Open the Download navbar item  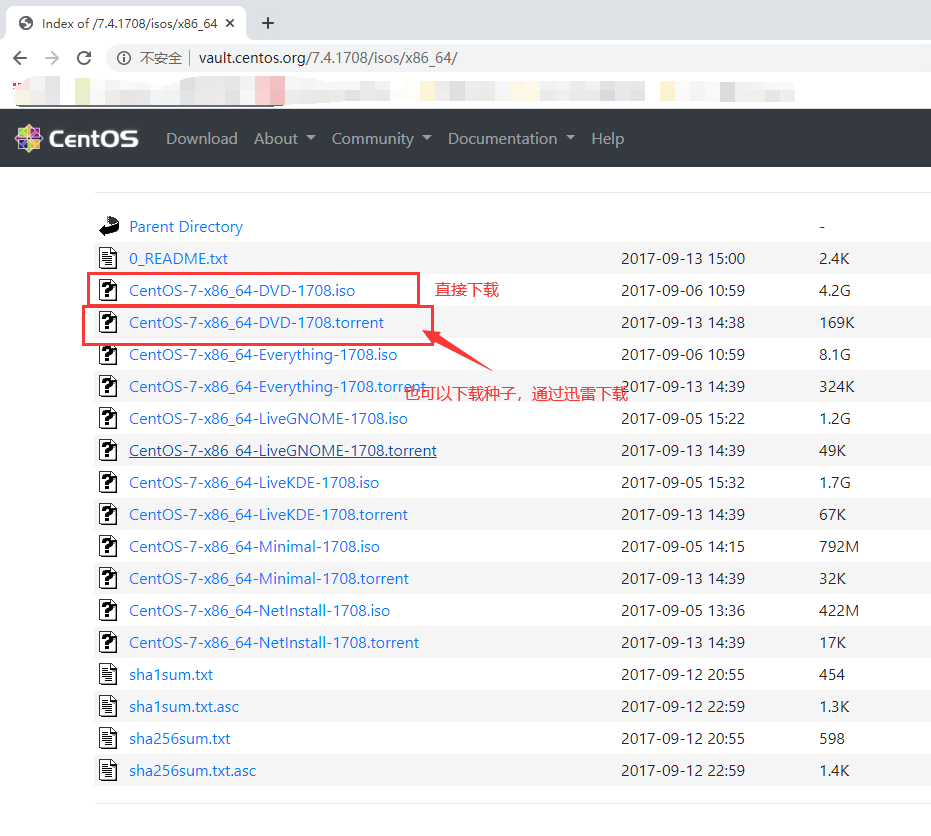click(202, 138)
